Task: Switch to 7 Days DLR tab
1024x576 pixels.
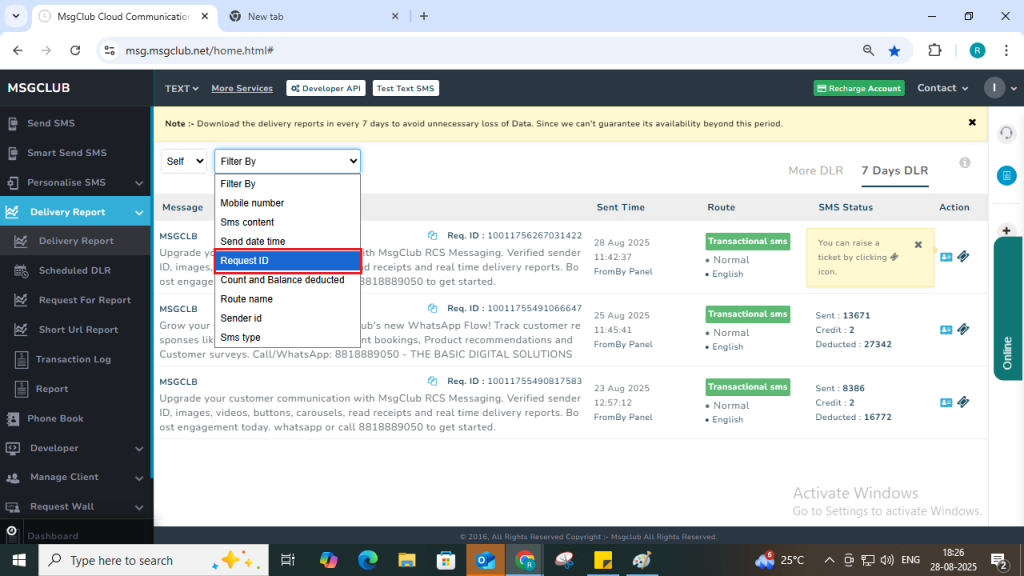Action: tap(894, 170)
